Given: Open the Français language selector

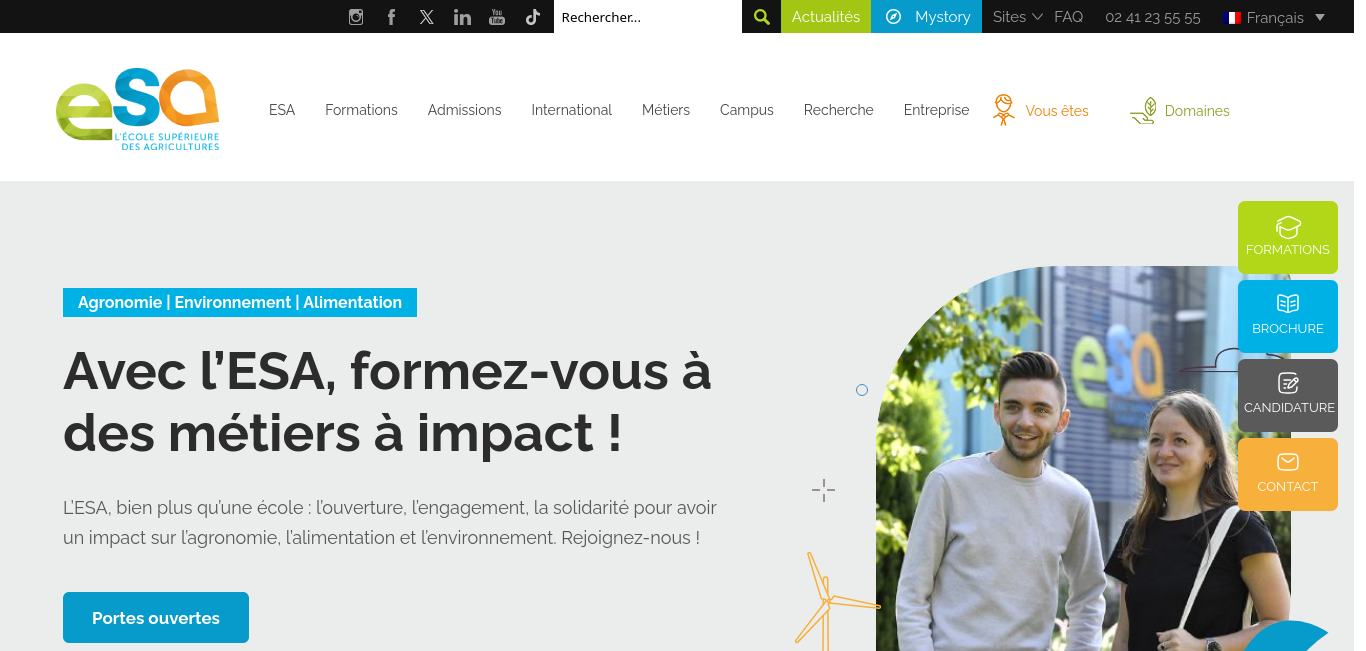Looking at the screenshot, I should [x=1274, y=17].
